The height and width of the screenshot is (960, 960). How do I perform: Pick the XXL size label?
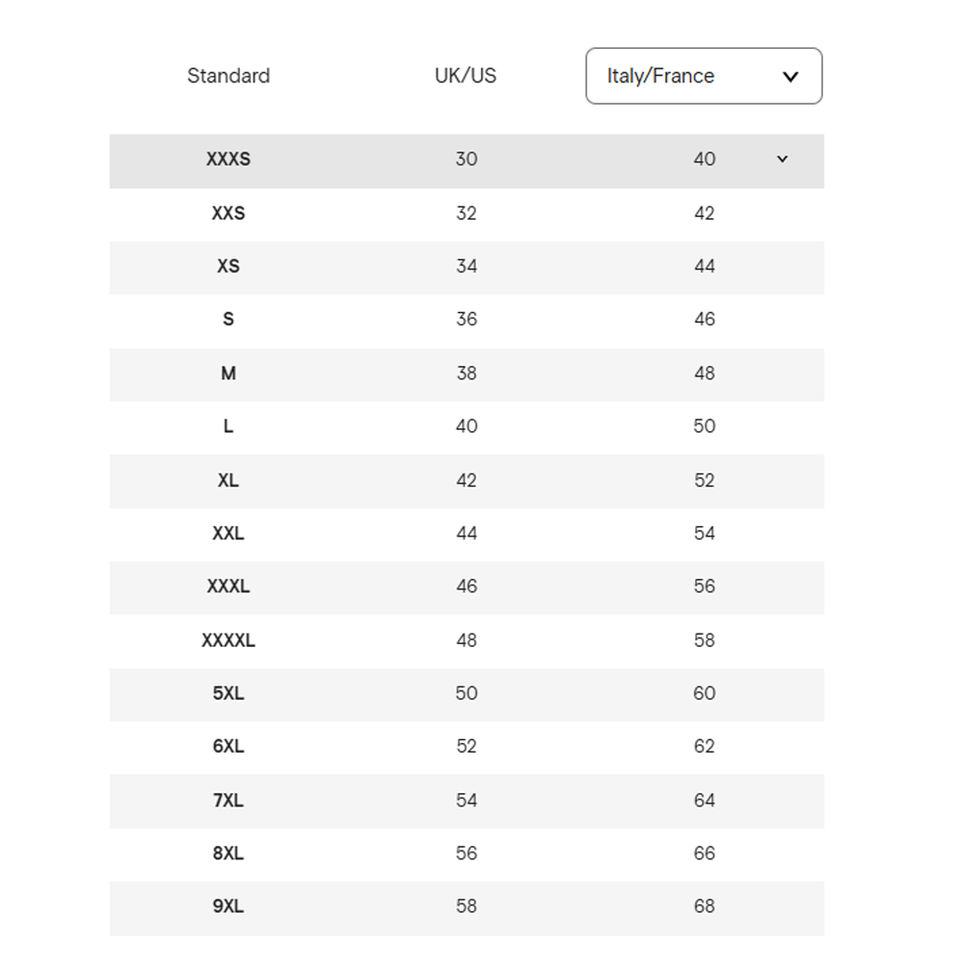[x=228, y=533]
